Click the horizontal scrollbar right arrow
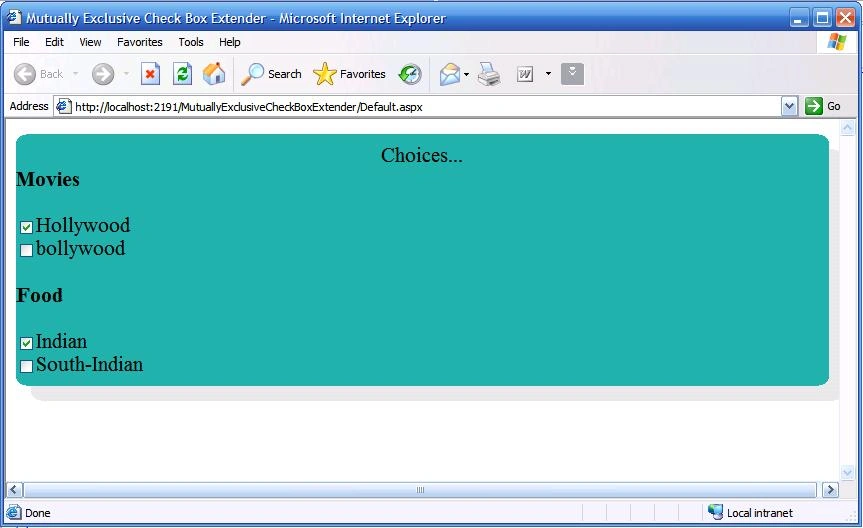 click(x=830, y=489)
